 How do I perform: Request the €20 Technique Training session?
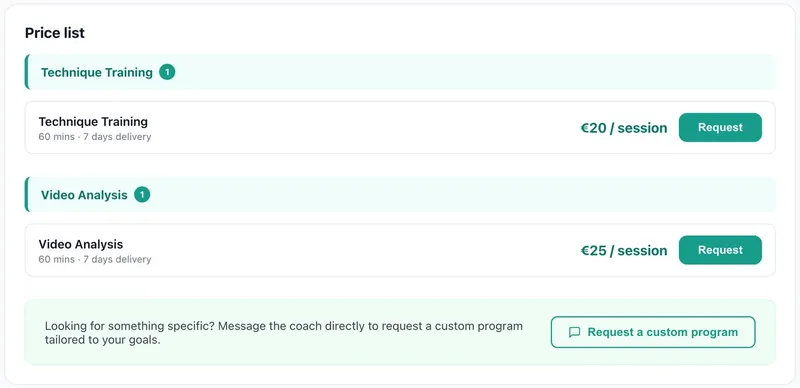tap(720, 127)
